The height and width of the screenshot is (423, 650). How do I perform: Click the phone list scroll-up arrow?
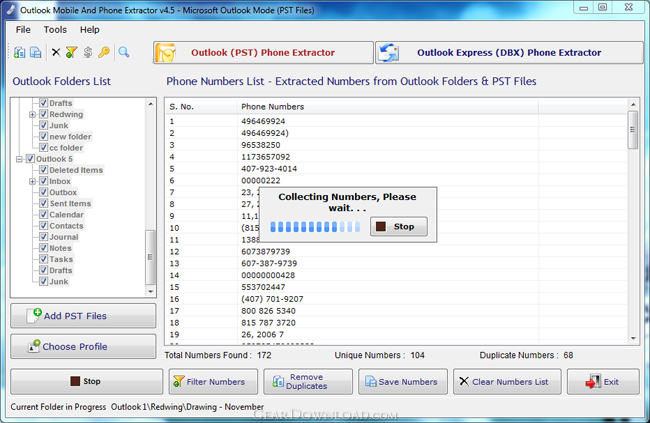tap(633, 105)
